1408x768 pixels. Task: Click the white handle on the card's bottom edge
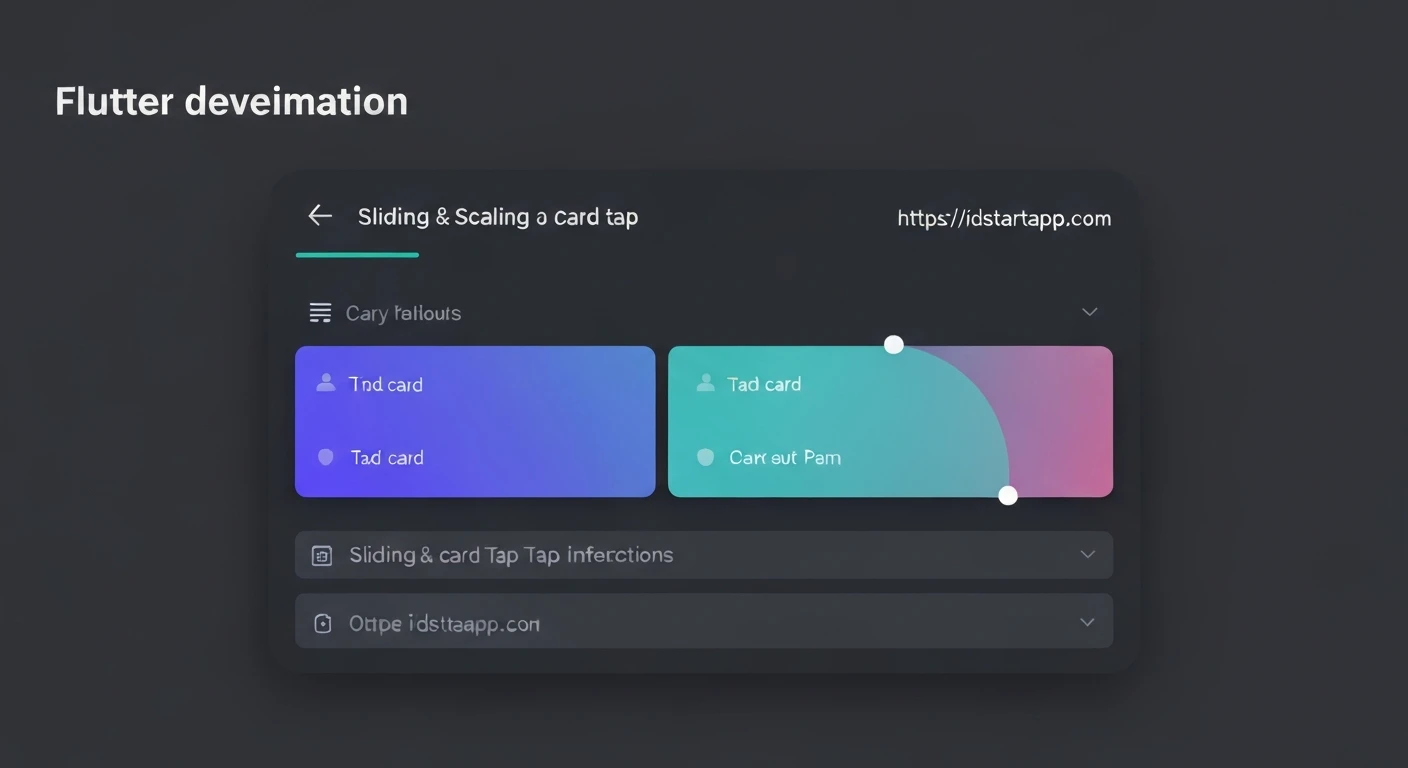click(x=1008, y=495)
